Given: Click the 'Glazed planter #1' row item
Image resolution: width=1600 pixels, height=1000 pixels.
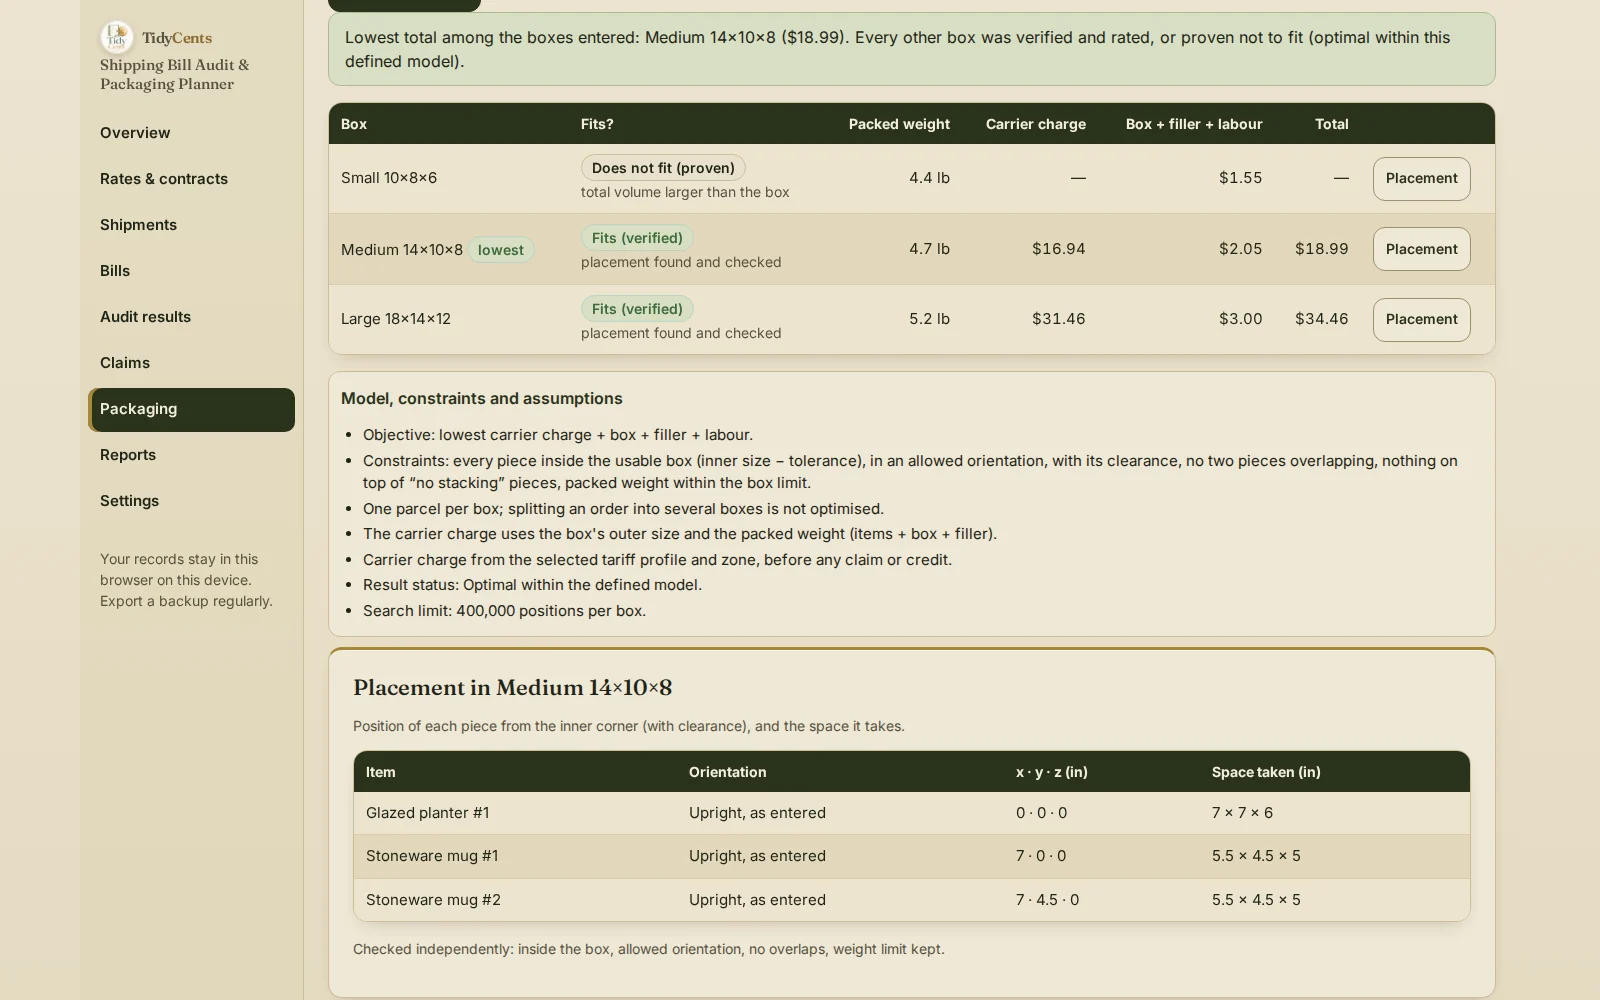Looking at the screenshot, I should [427, 813].
